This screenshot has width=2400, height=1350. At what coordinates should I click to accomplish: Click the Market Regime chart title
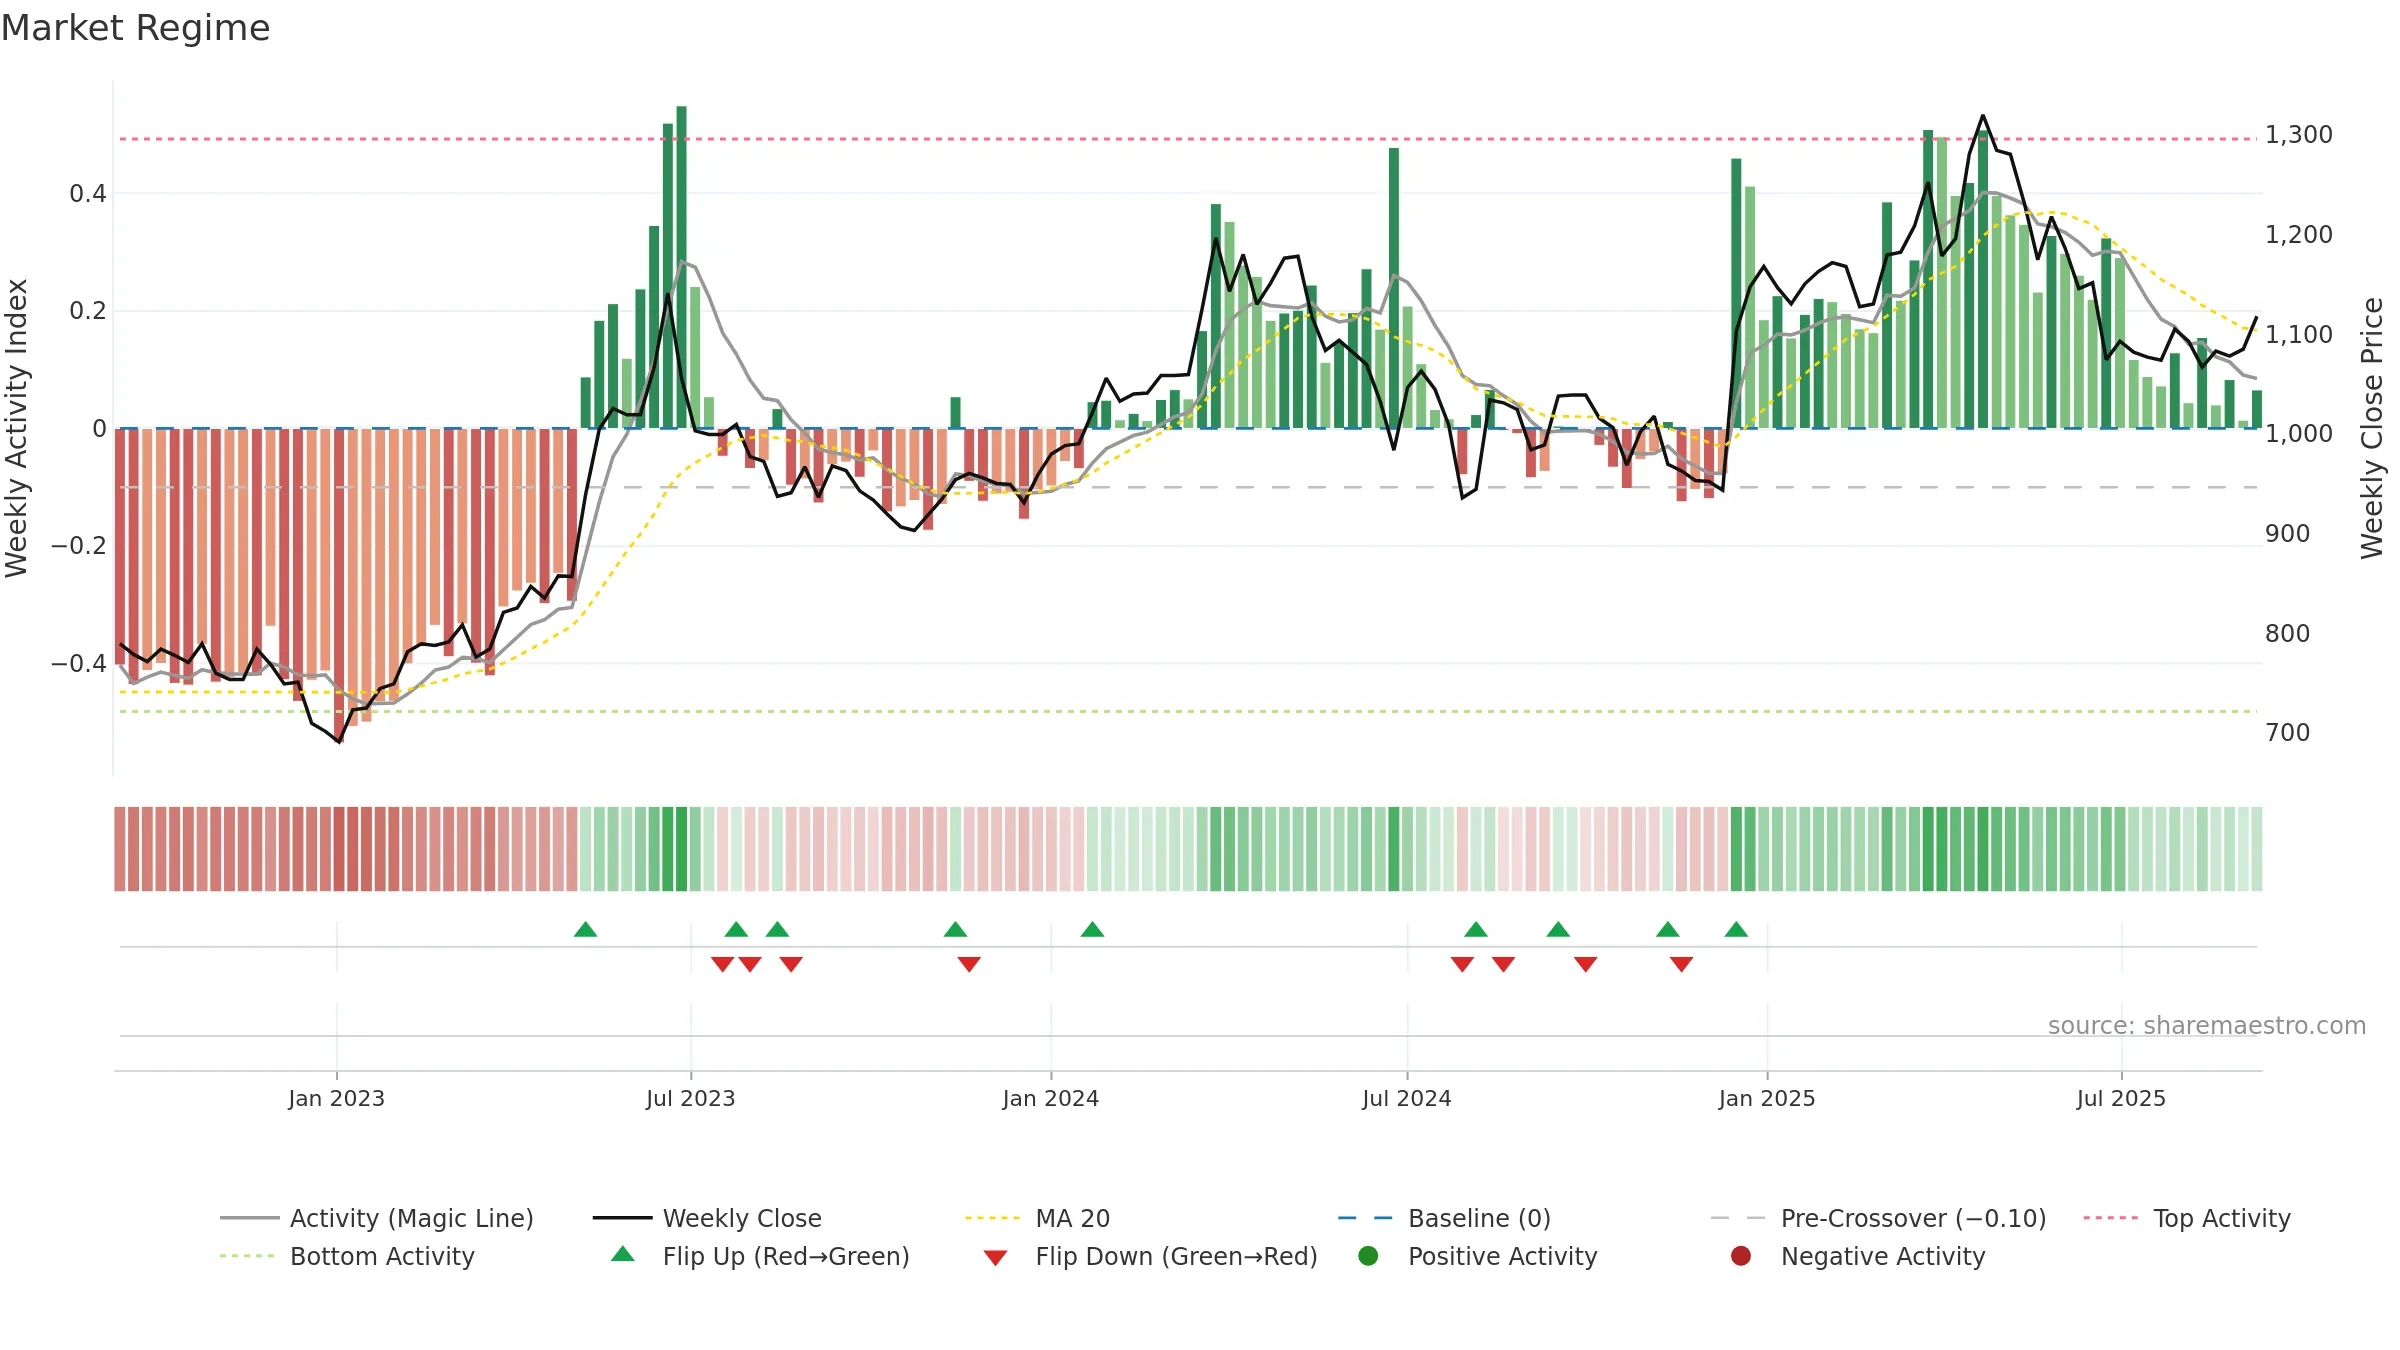[x=136, y=28]
